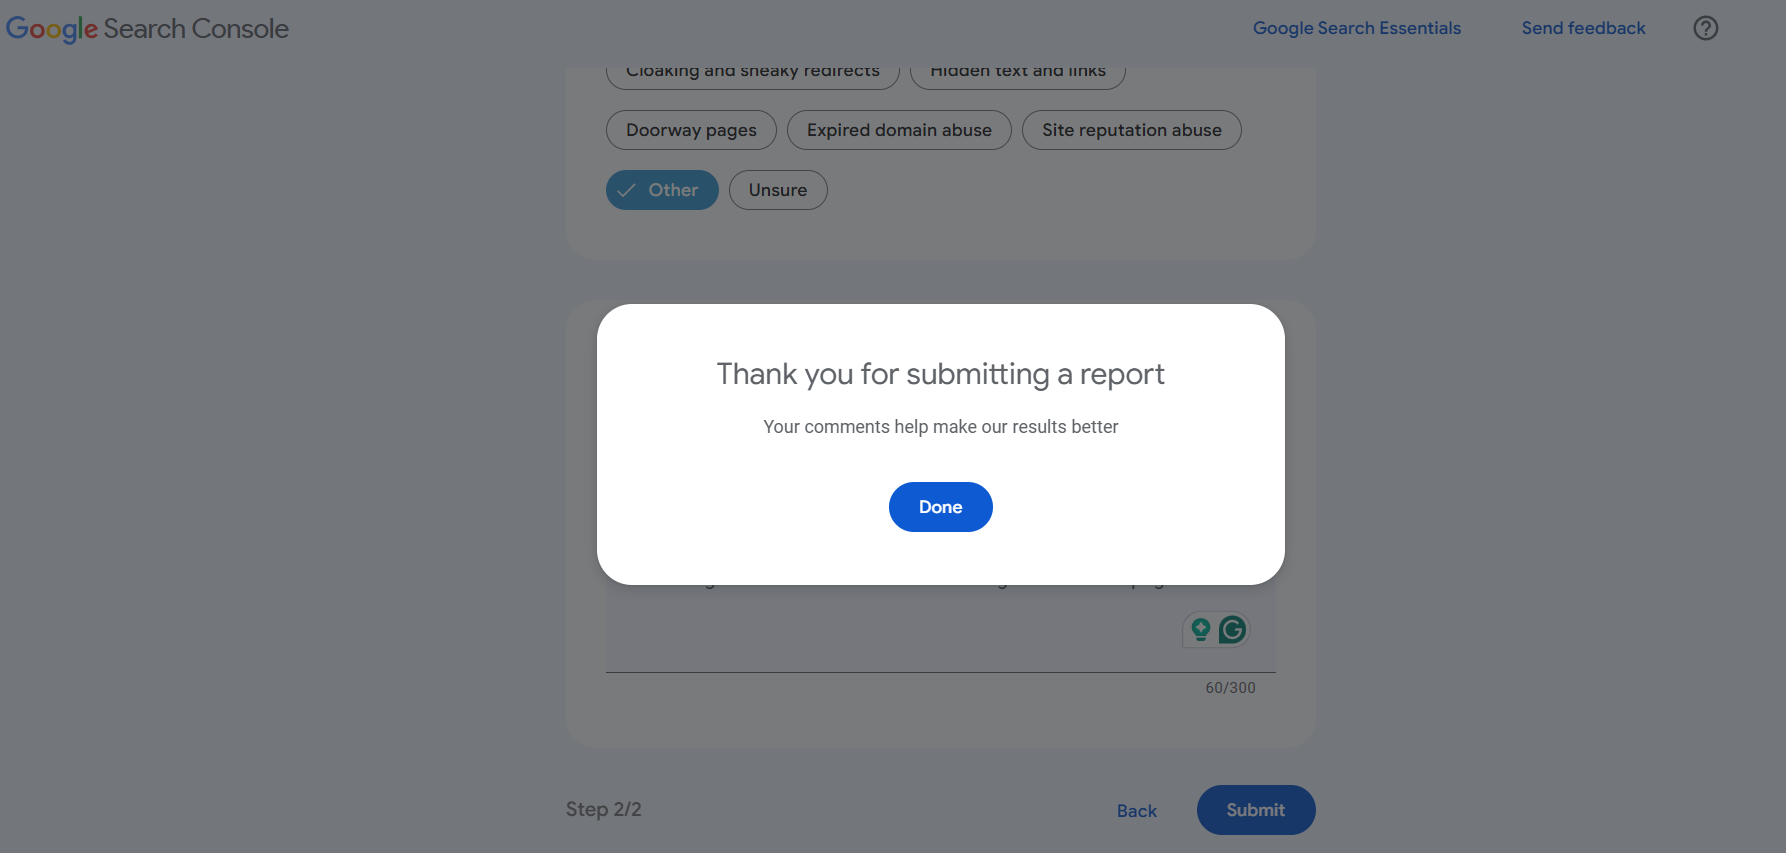The width and height of the screenshot is (1786, 853).
Task: Toggle the Doorway pages chip
Action: click(691, 130)
